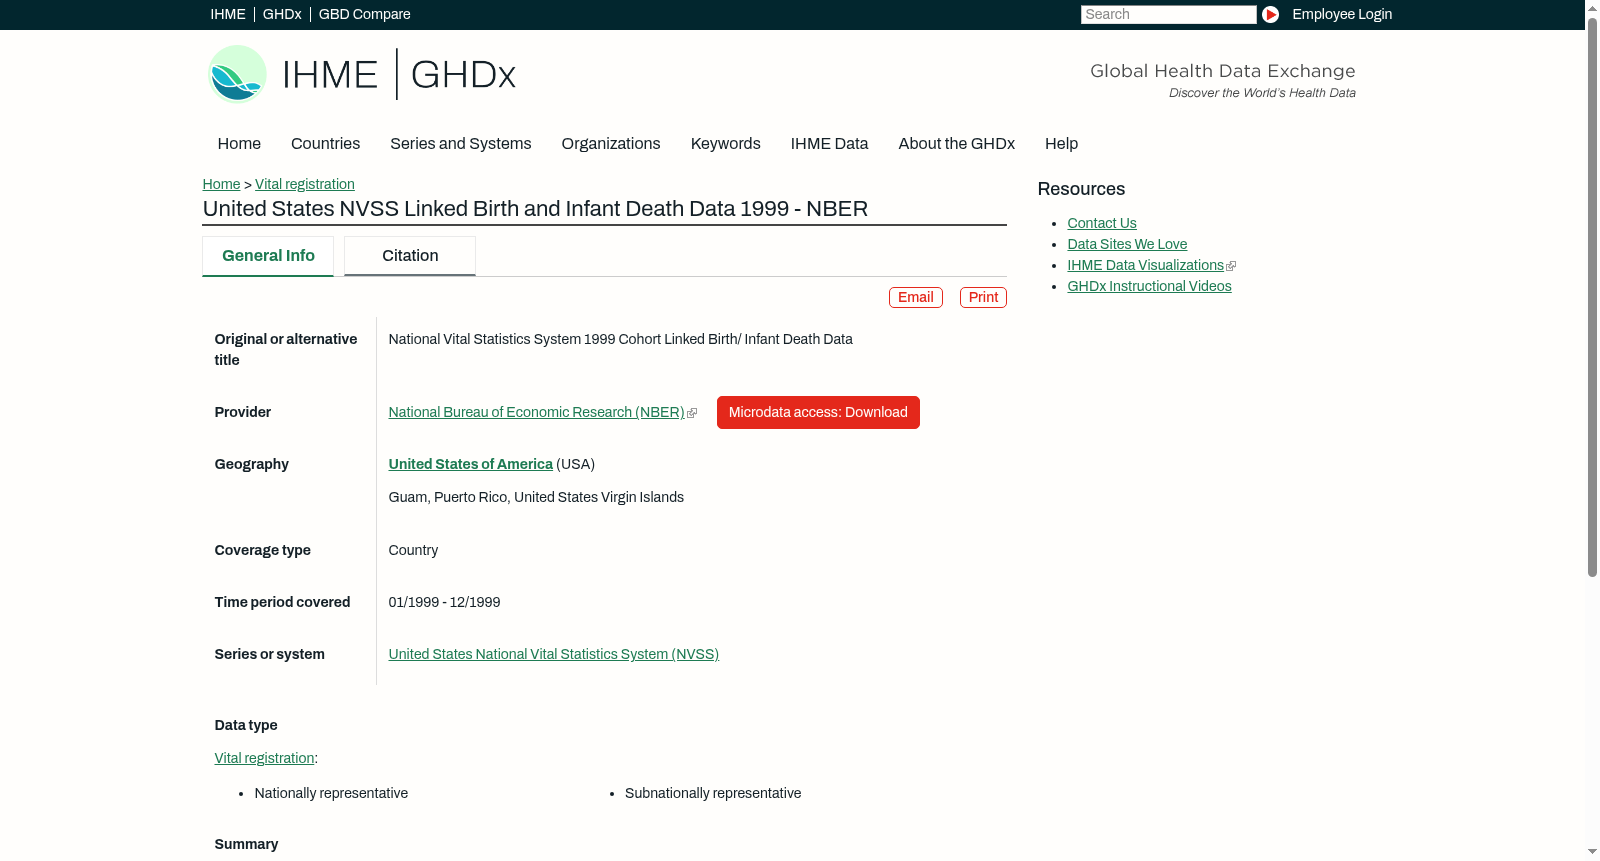Open the Keywords menu item
This screenshot has width=1600, height=861.
coord(725,144)
